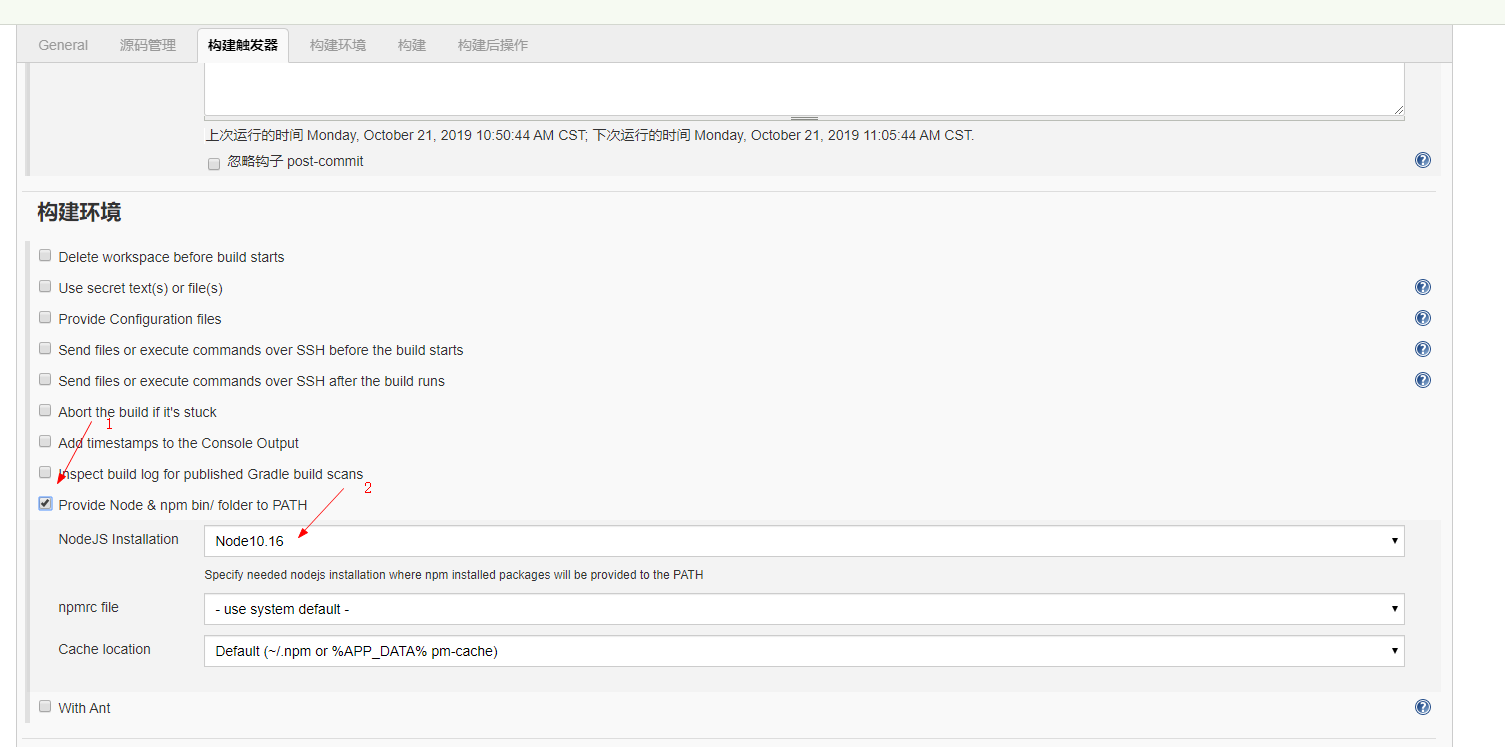This screenshot has height=747, width=1505.
Task: Enable Add timestamps to the Console Output
Action: (x=45, y=442)
